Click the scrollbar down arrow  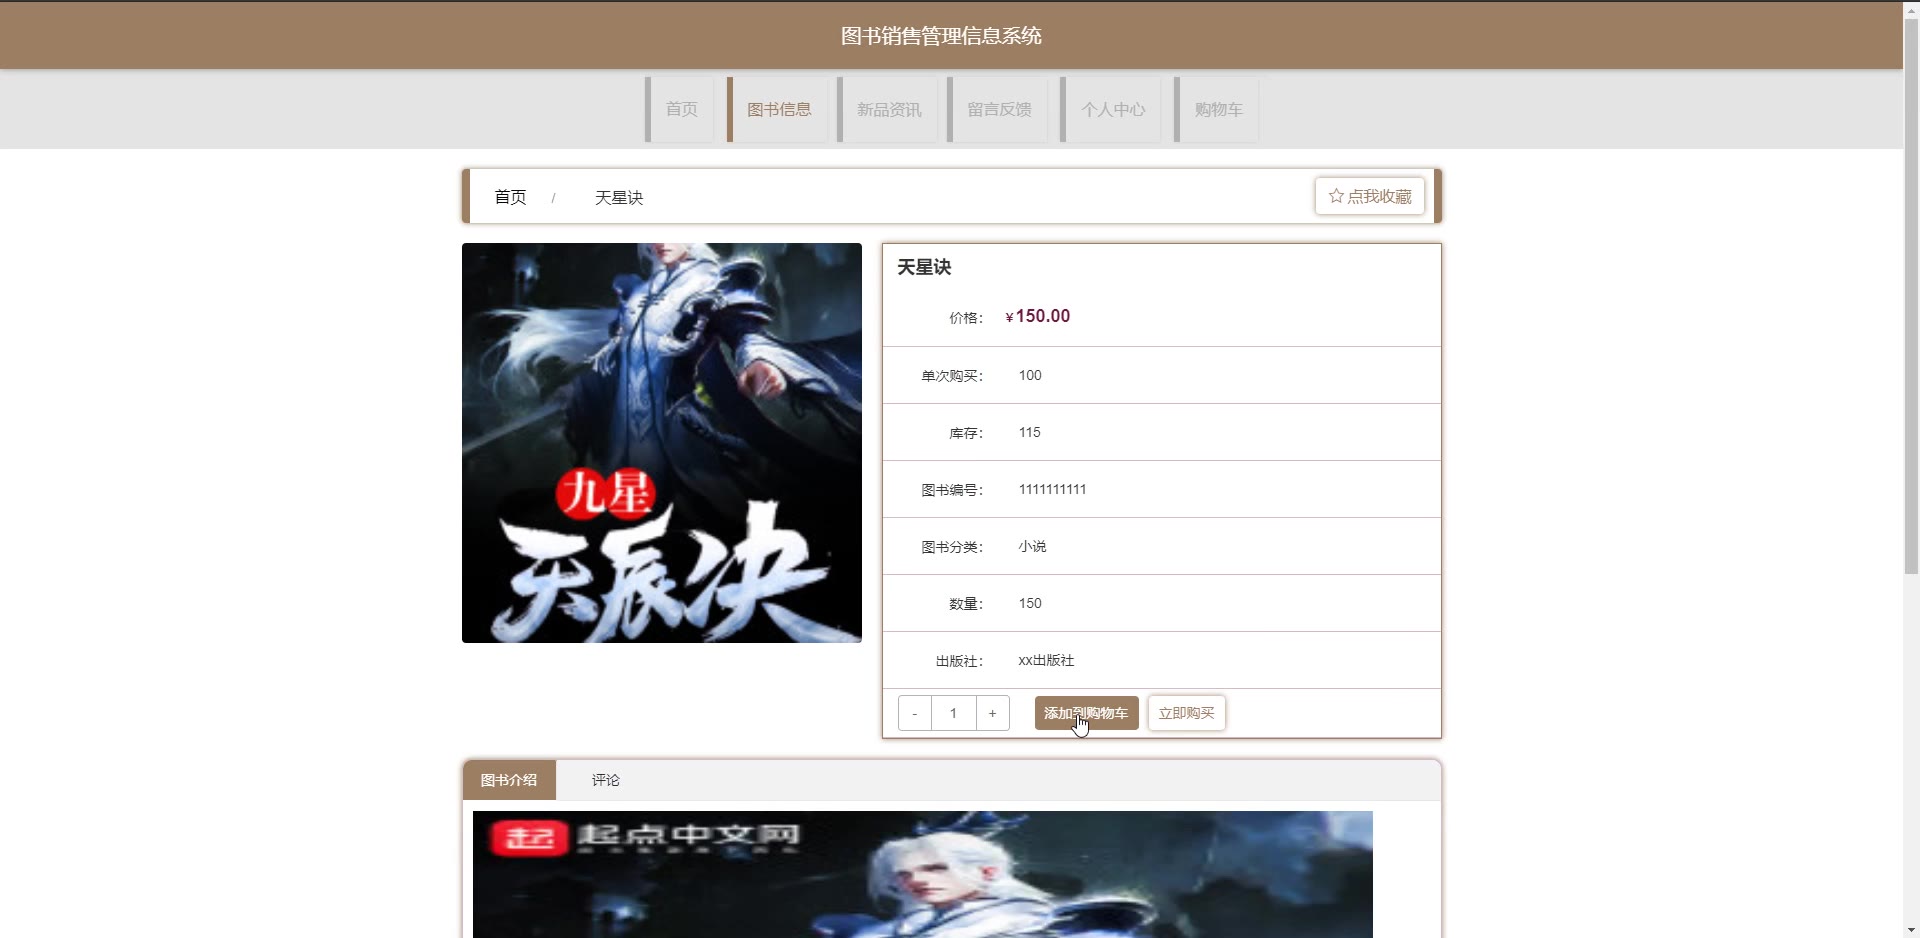1911,930
